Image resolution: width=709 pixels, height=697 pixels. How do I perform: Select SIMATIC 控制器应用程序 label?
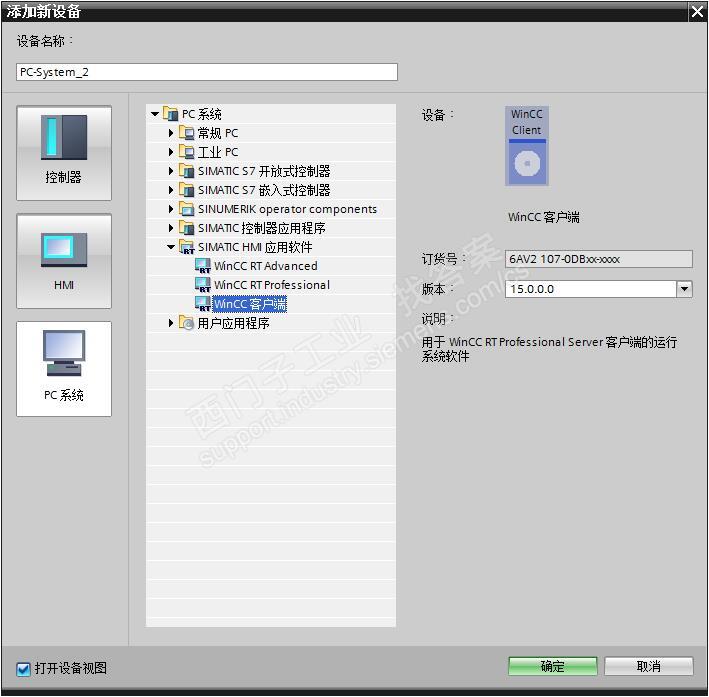(x=261, y=228)
